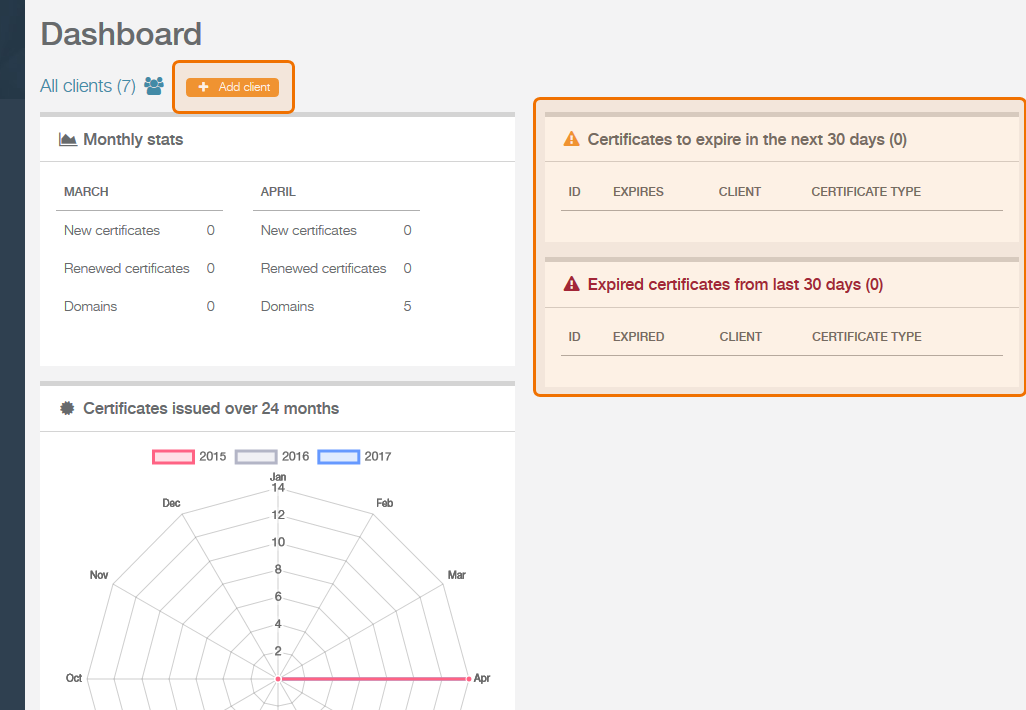Screen dimensions: 1026x710
Task: Click April Domains value 5
Action: tap(408, 306)
